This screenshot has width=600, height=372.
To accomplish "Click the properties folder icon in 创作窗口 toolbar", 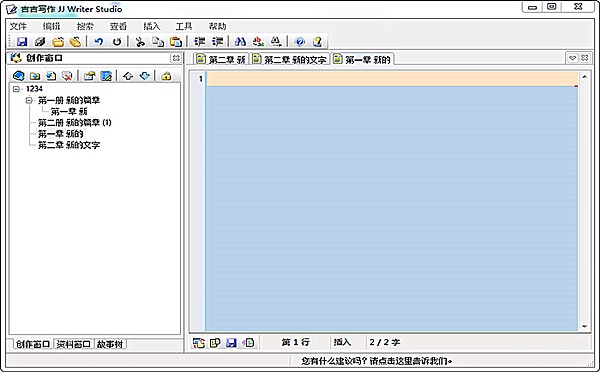I will pos(90,76).
